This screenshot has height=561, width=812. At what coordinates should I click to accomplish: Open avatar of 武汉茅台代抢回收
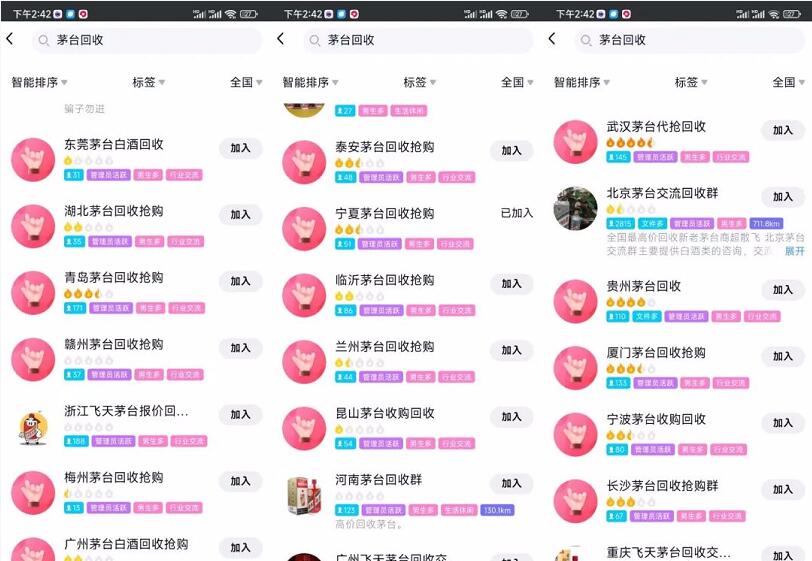click(x=575, y=142)
